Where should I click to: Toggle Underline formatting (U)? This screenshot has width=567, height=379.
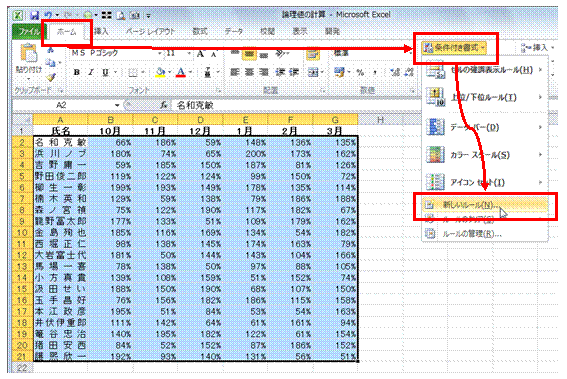click(x=105, y=72)
